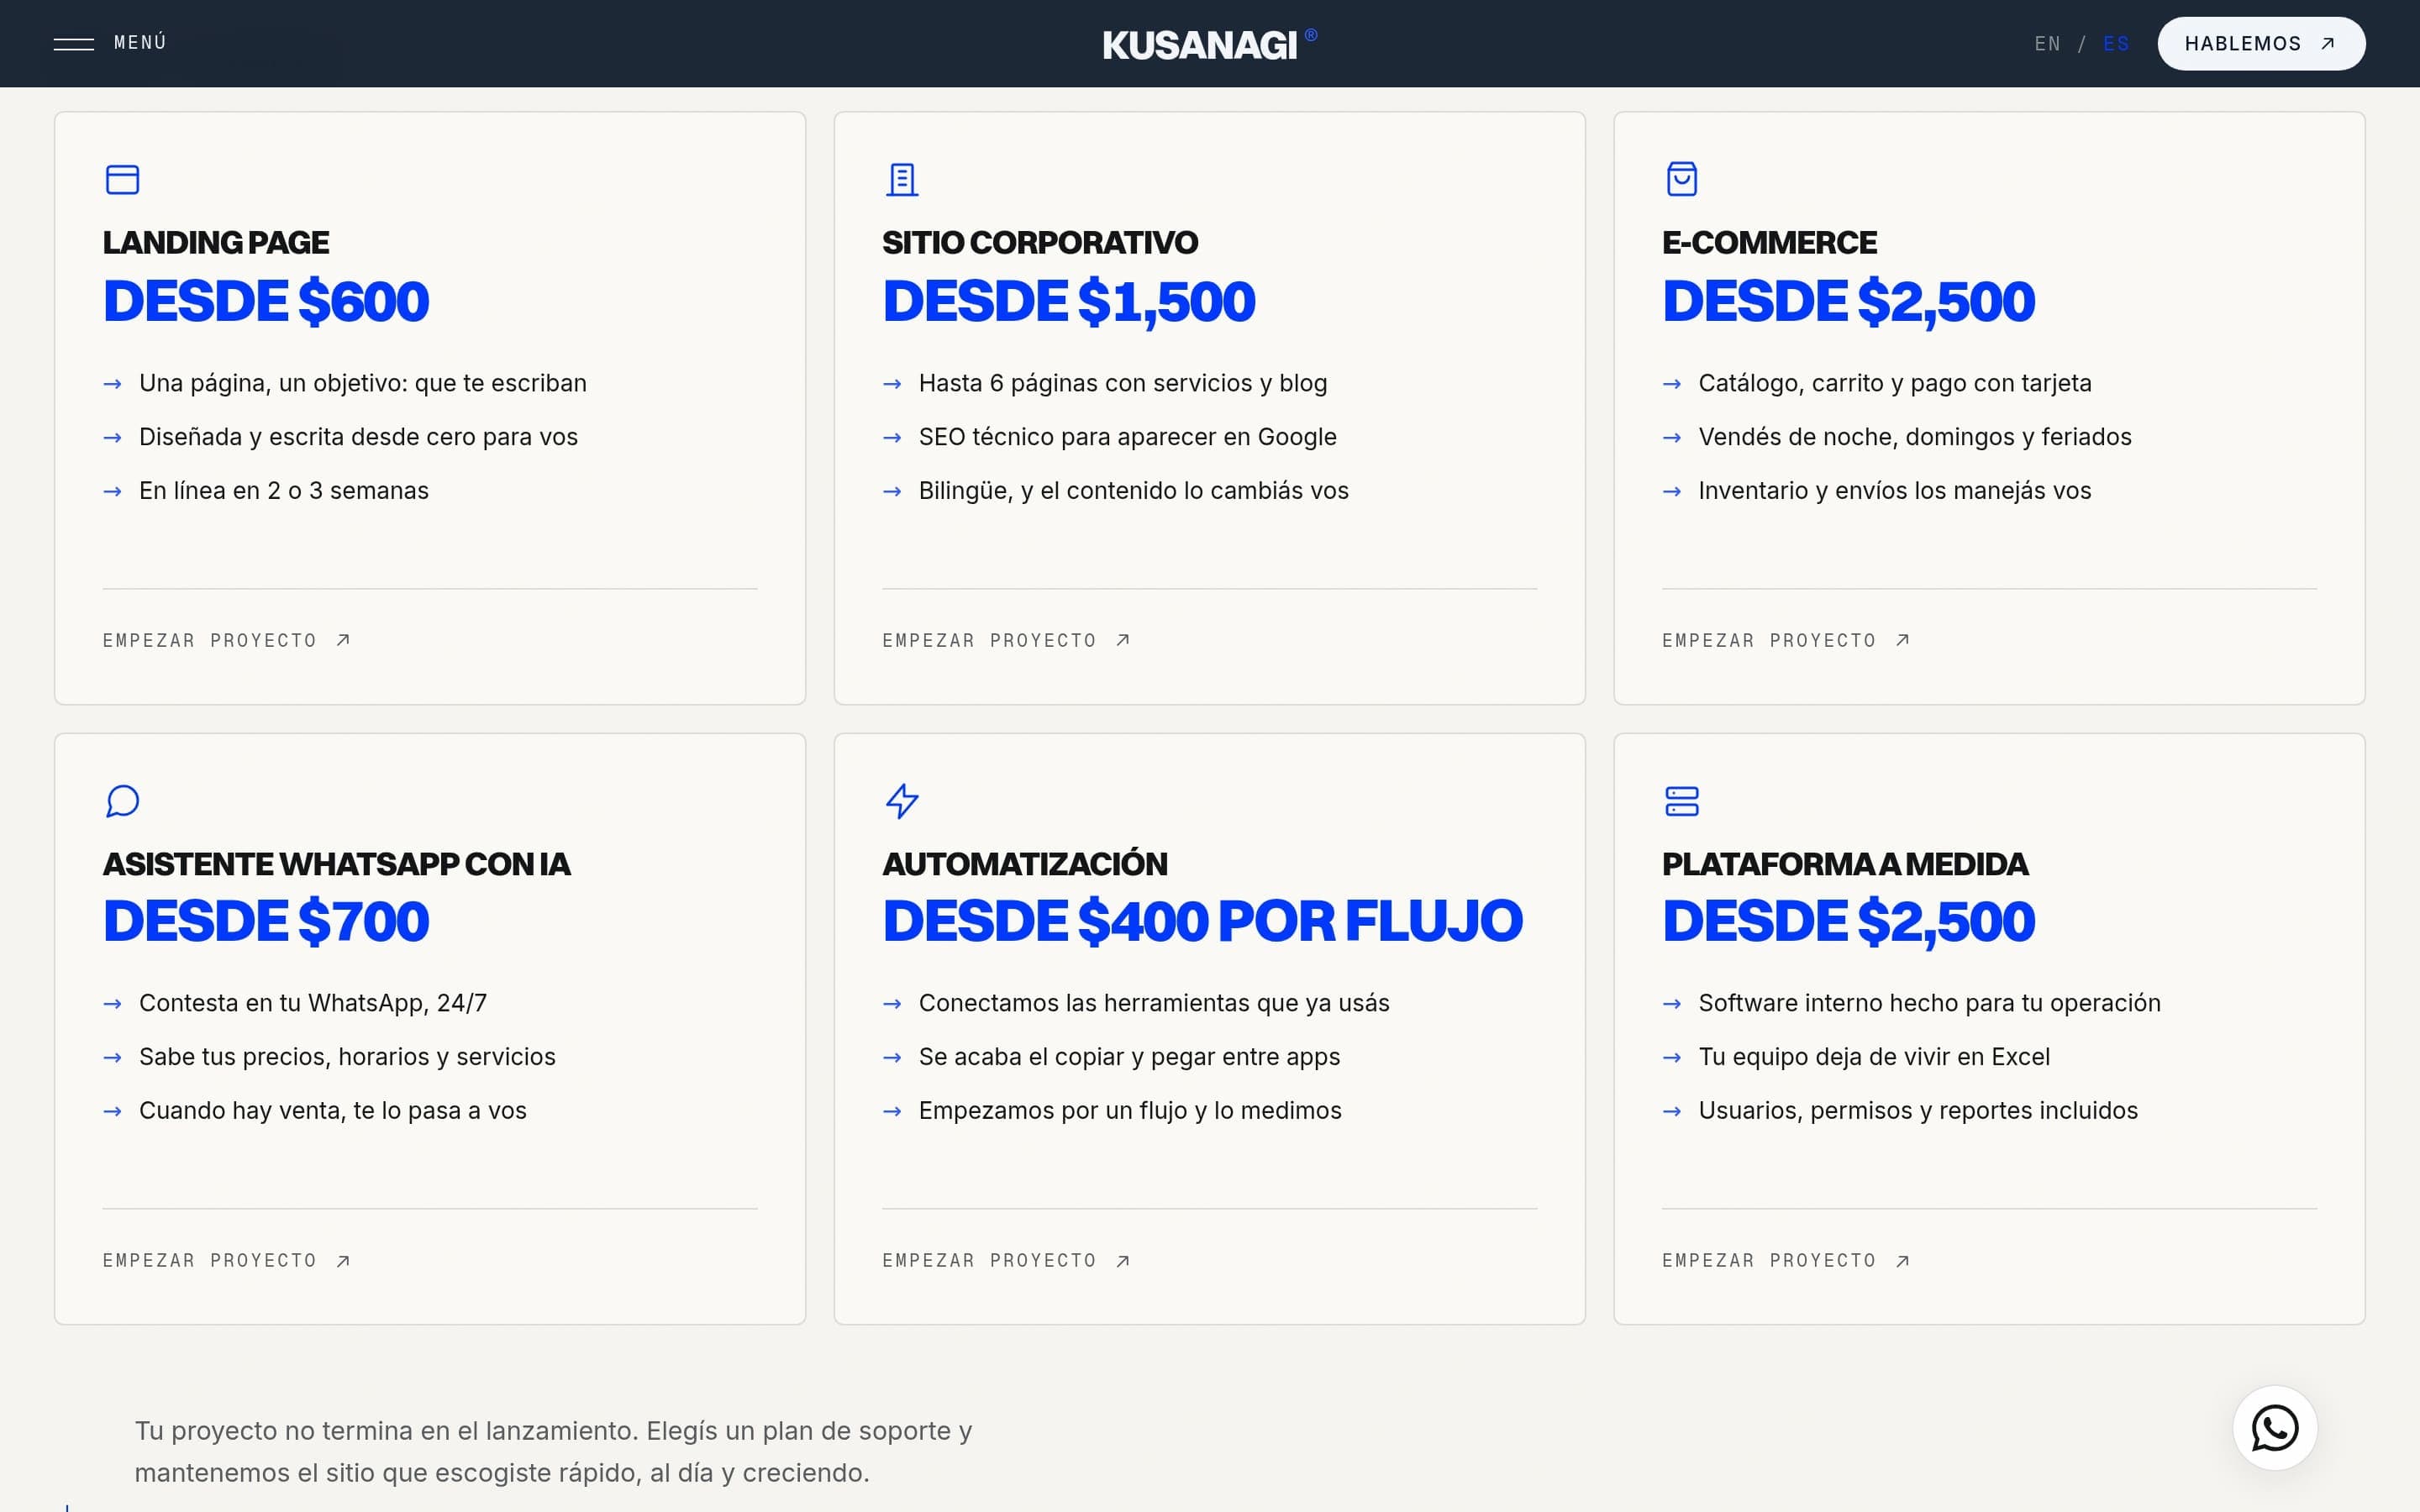Click 'Catálogo, carrito y pago con tarjeta'

pyautogui.click(x=1895, y=383)
